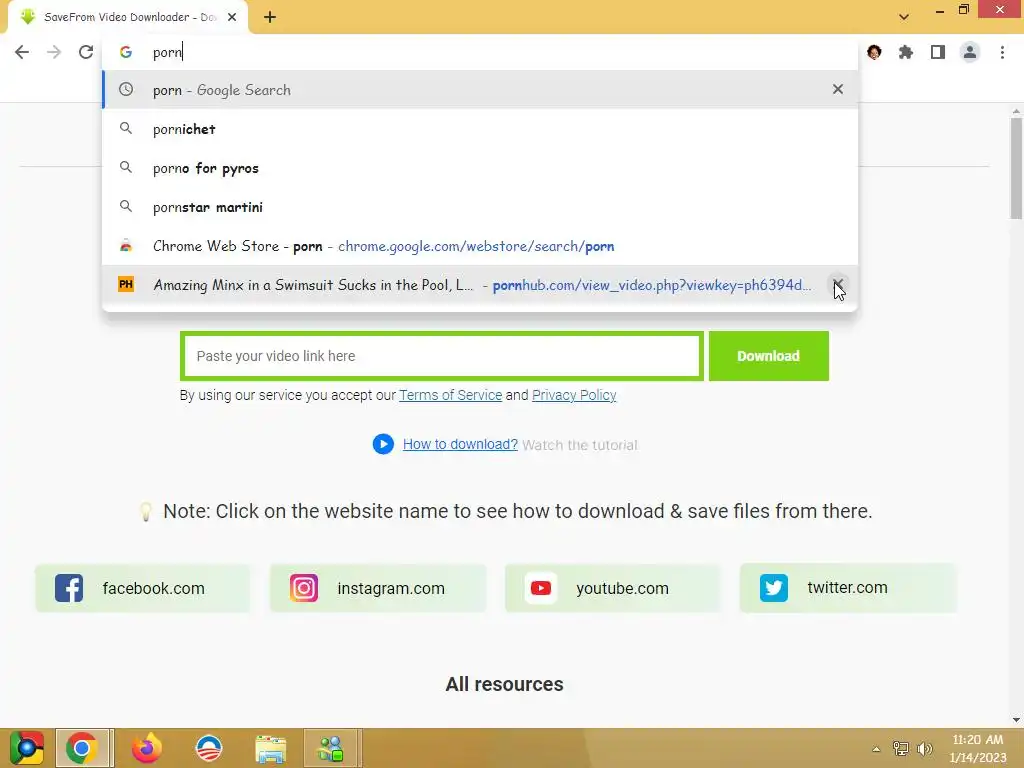The image size is (1024, 768).
Task: Open the Start menu icon on the taskbar
Action: 27,748
